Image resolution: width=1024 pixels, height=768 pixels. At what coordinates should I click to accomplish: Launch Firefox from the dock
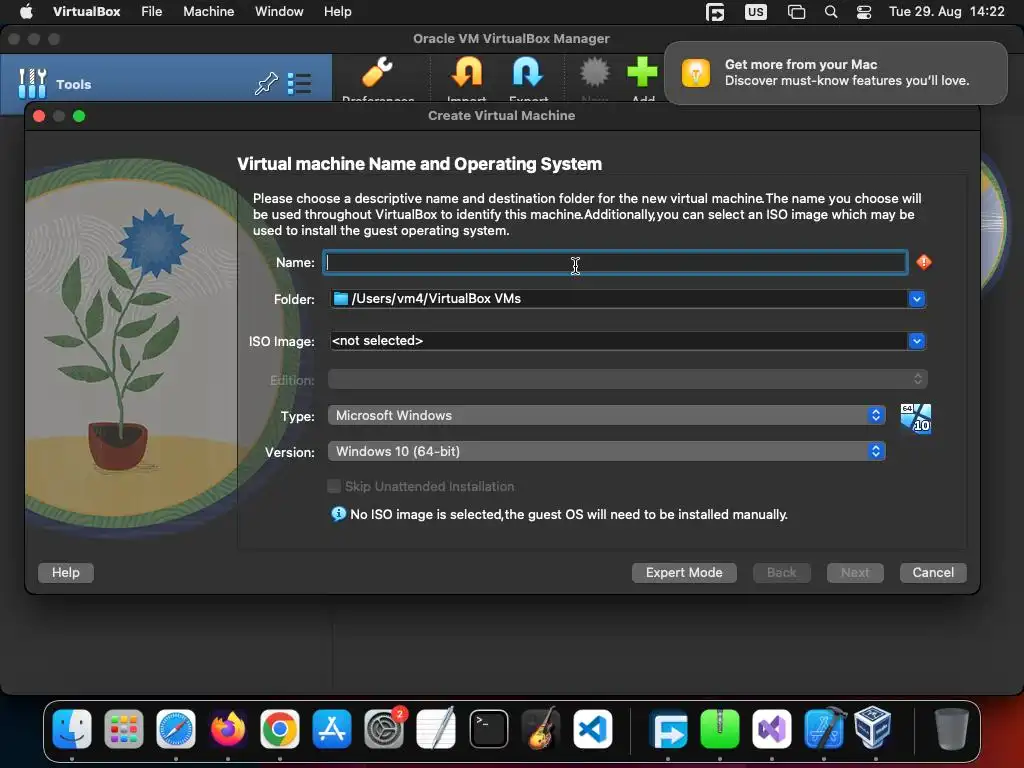[x=228, y=729]
